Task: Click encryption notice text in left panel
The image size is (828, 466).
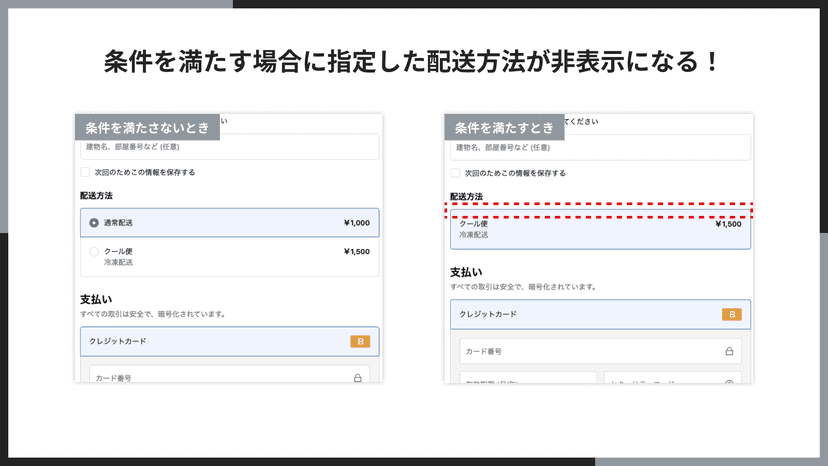Action: (154, 314)
